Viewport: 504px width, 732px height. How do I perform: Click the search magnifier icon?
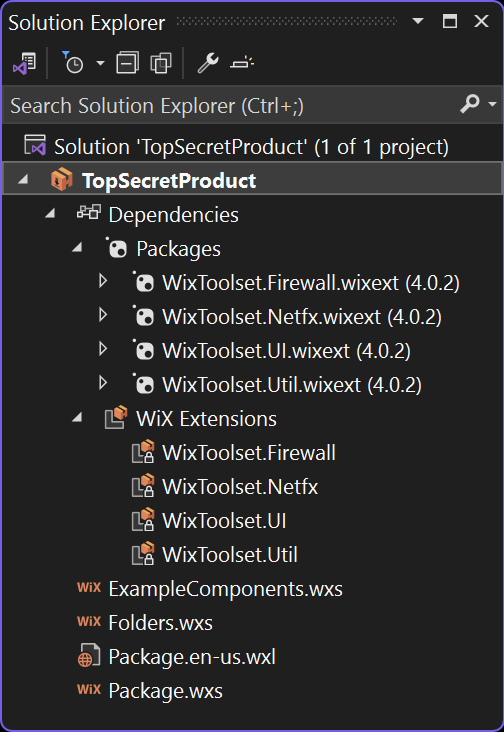click(x=470, y=104)
